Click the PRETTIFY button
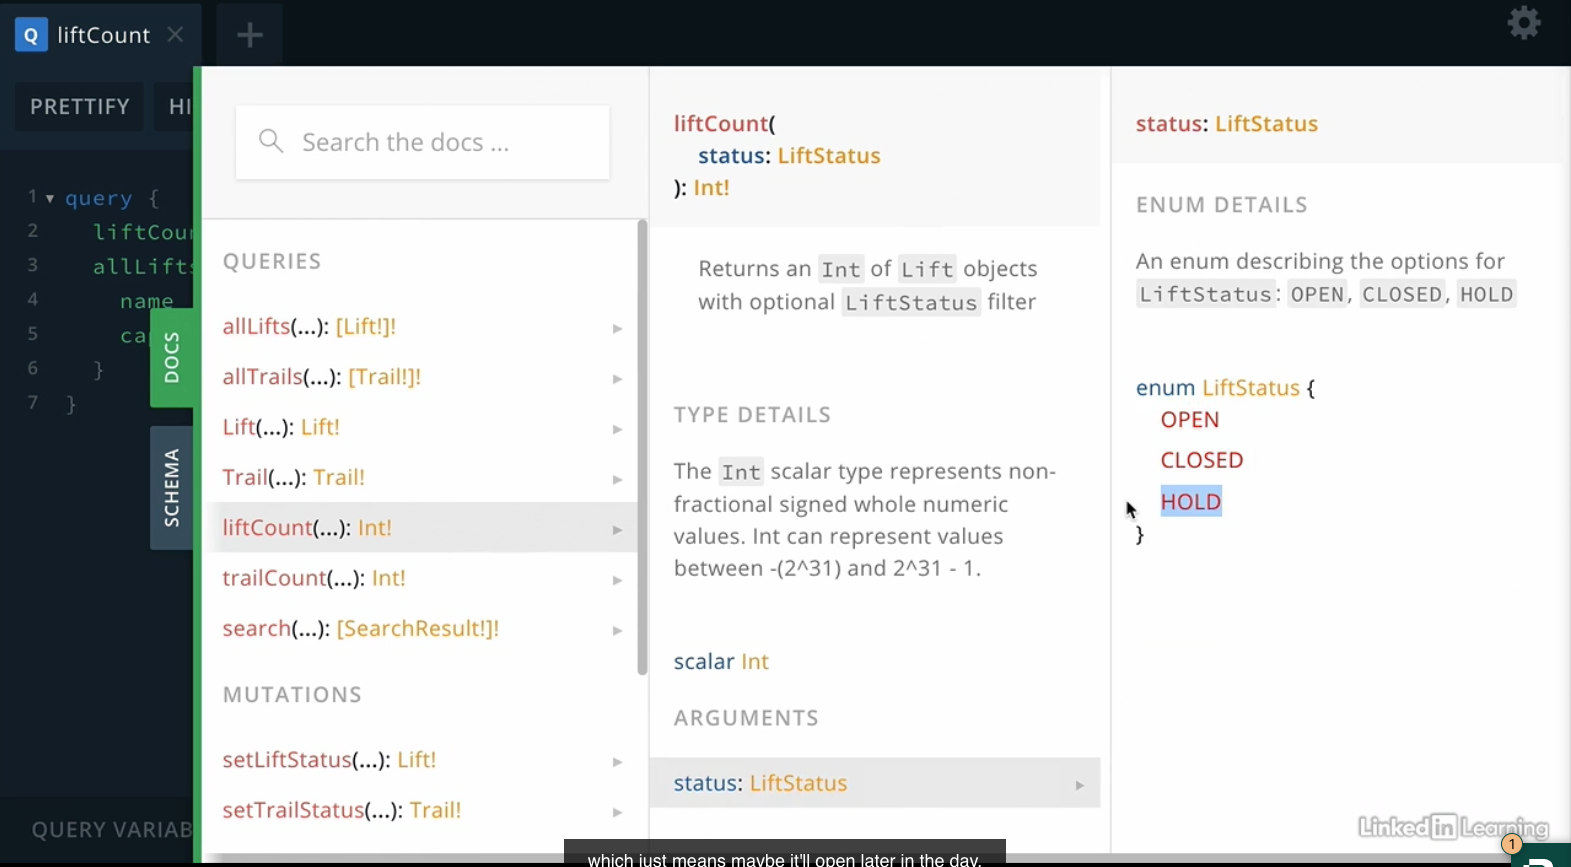Image resolution: width=1571 pixels, height=867 pixels. 80,106
